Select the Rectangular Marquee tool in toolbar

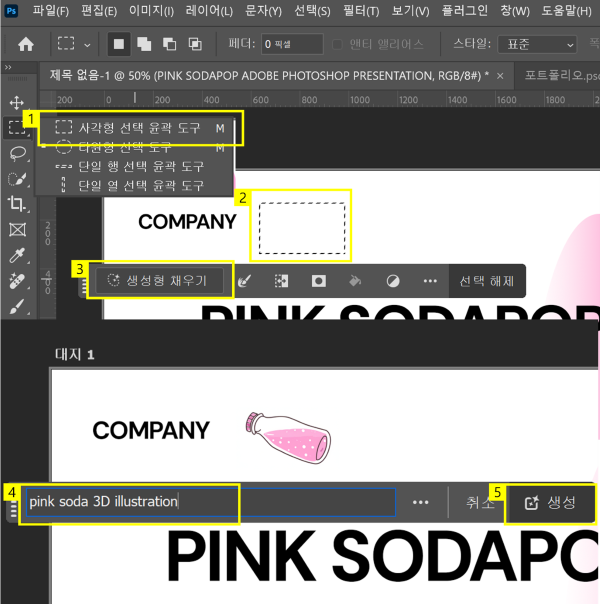point(17,127)
